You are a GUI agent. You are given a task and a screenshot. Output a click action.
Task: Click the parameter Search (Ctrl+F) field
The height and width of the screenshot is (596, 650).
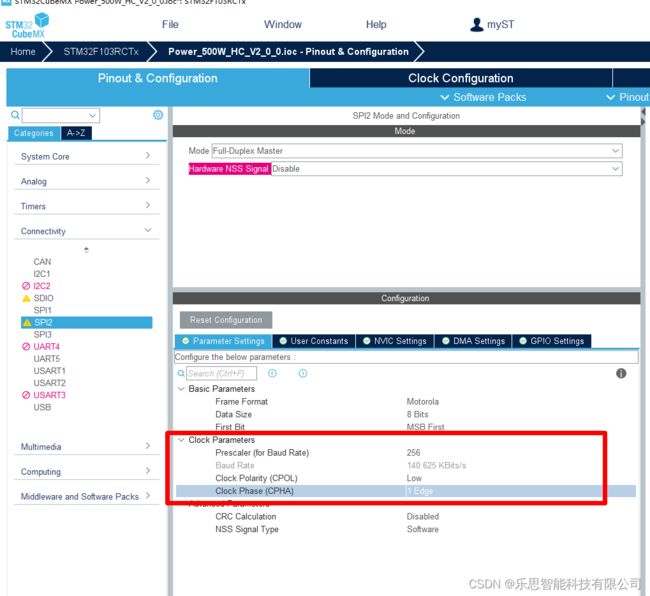pyautogui.click(x=221, y=373)
